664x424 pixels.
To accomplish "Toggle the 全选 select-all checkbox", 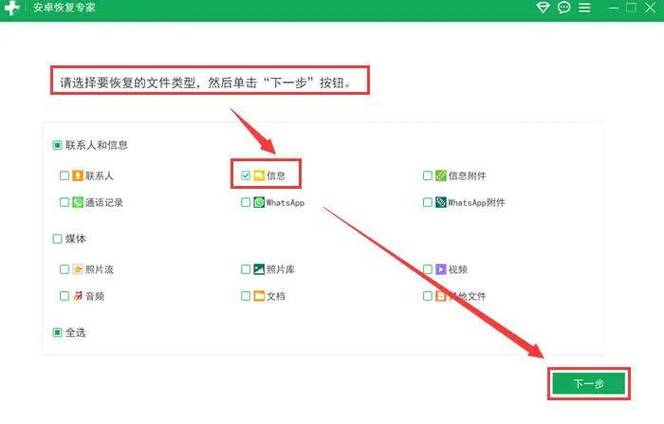I will 57,333.
